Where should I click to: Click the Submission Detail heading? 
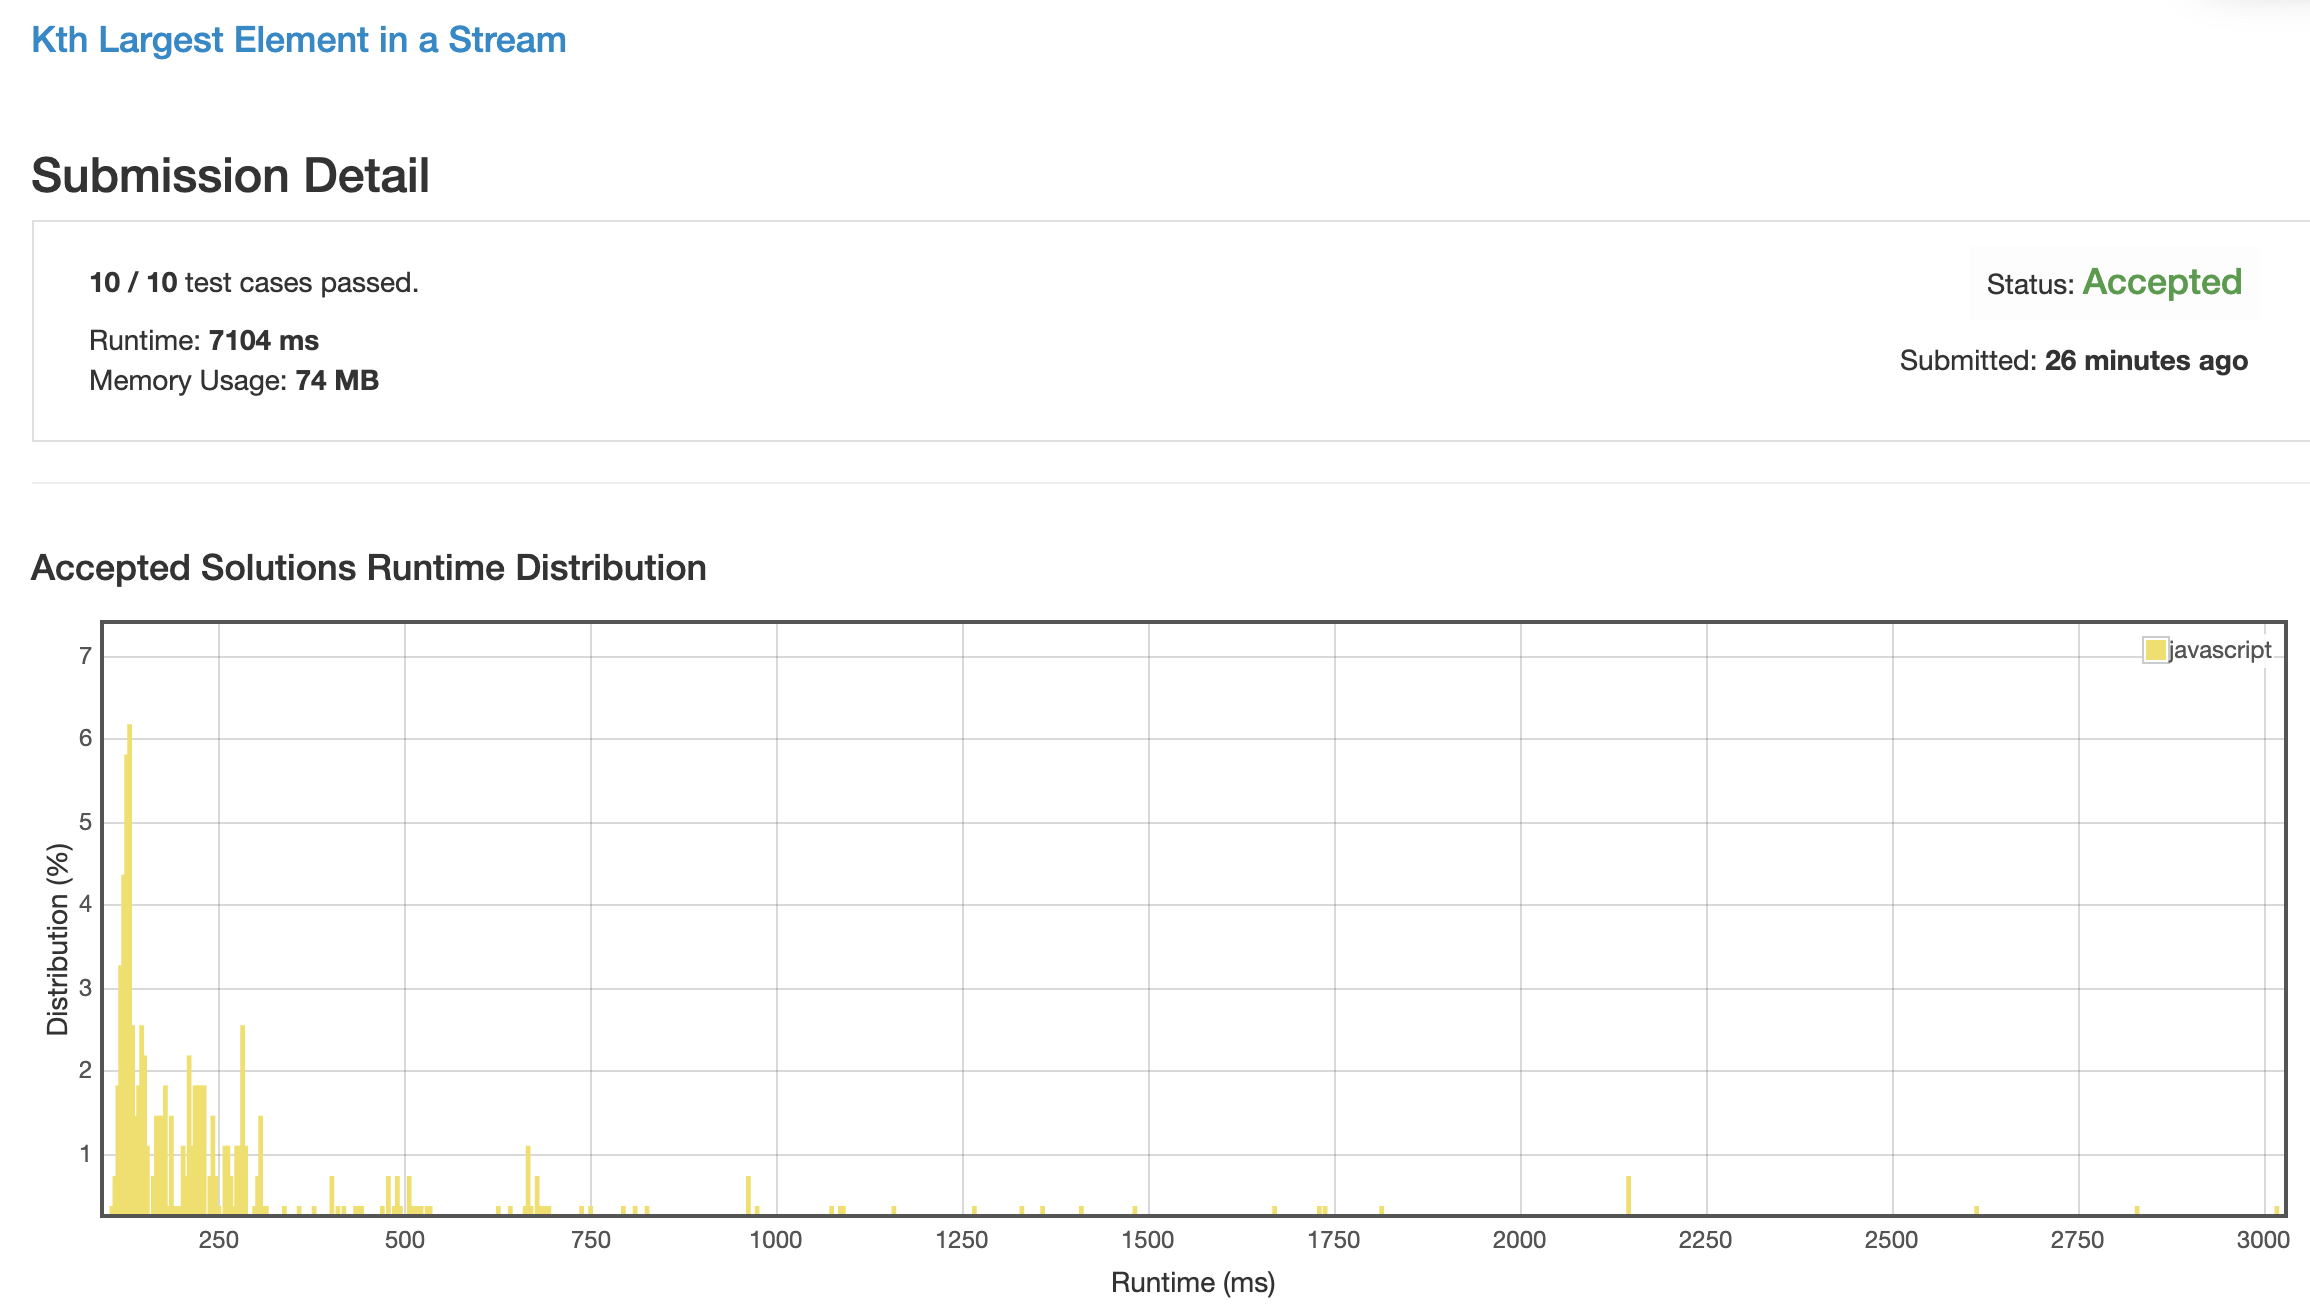(230, 176)
